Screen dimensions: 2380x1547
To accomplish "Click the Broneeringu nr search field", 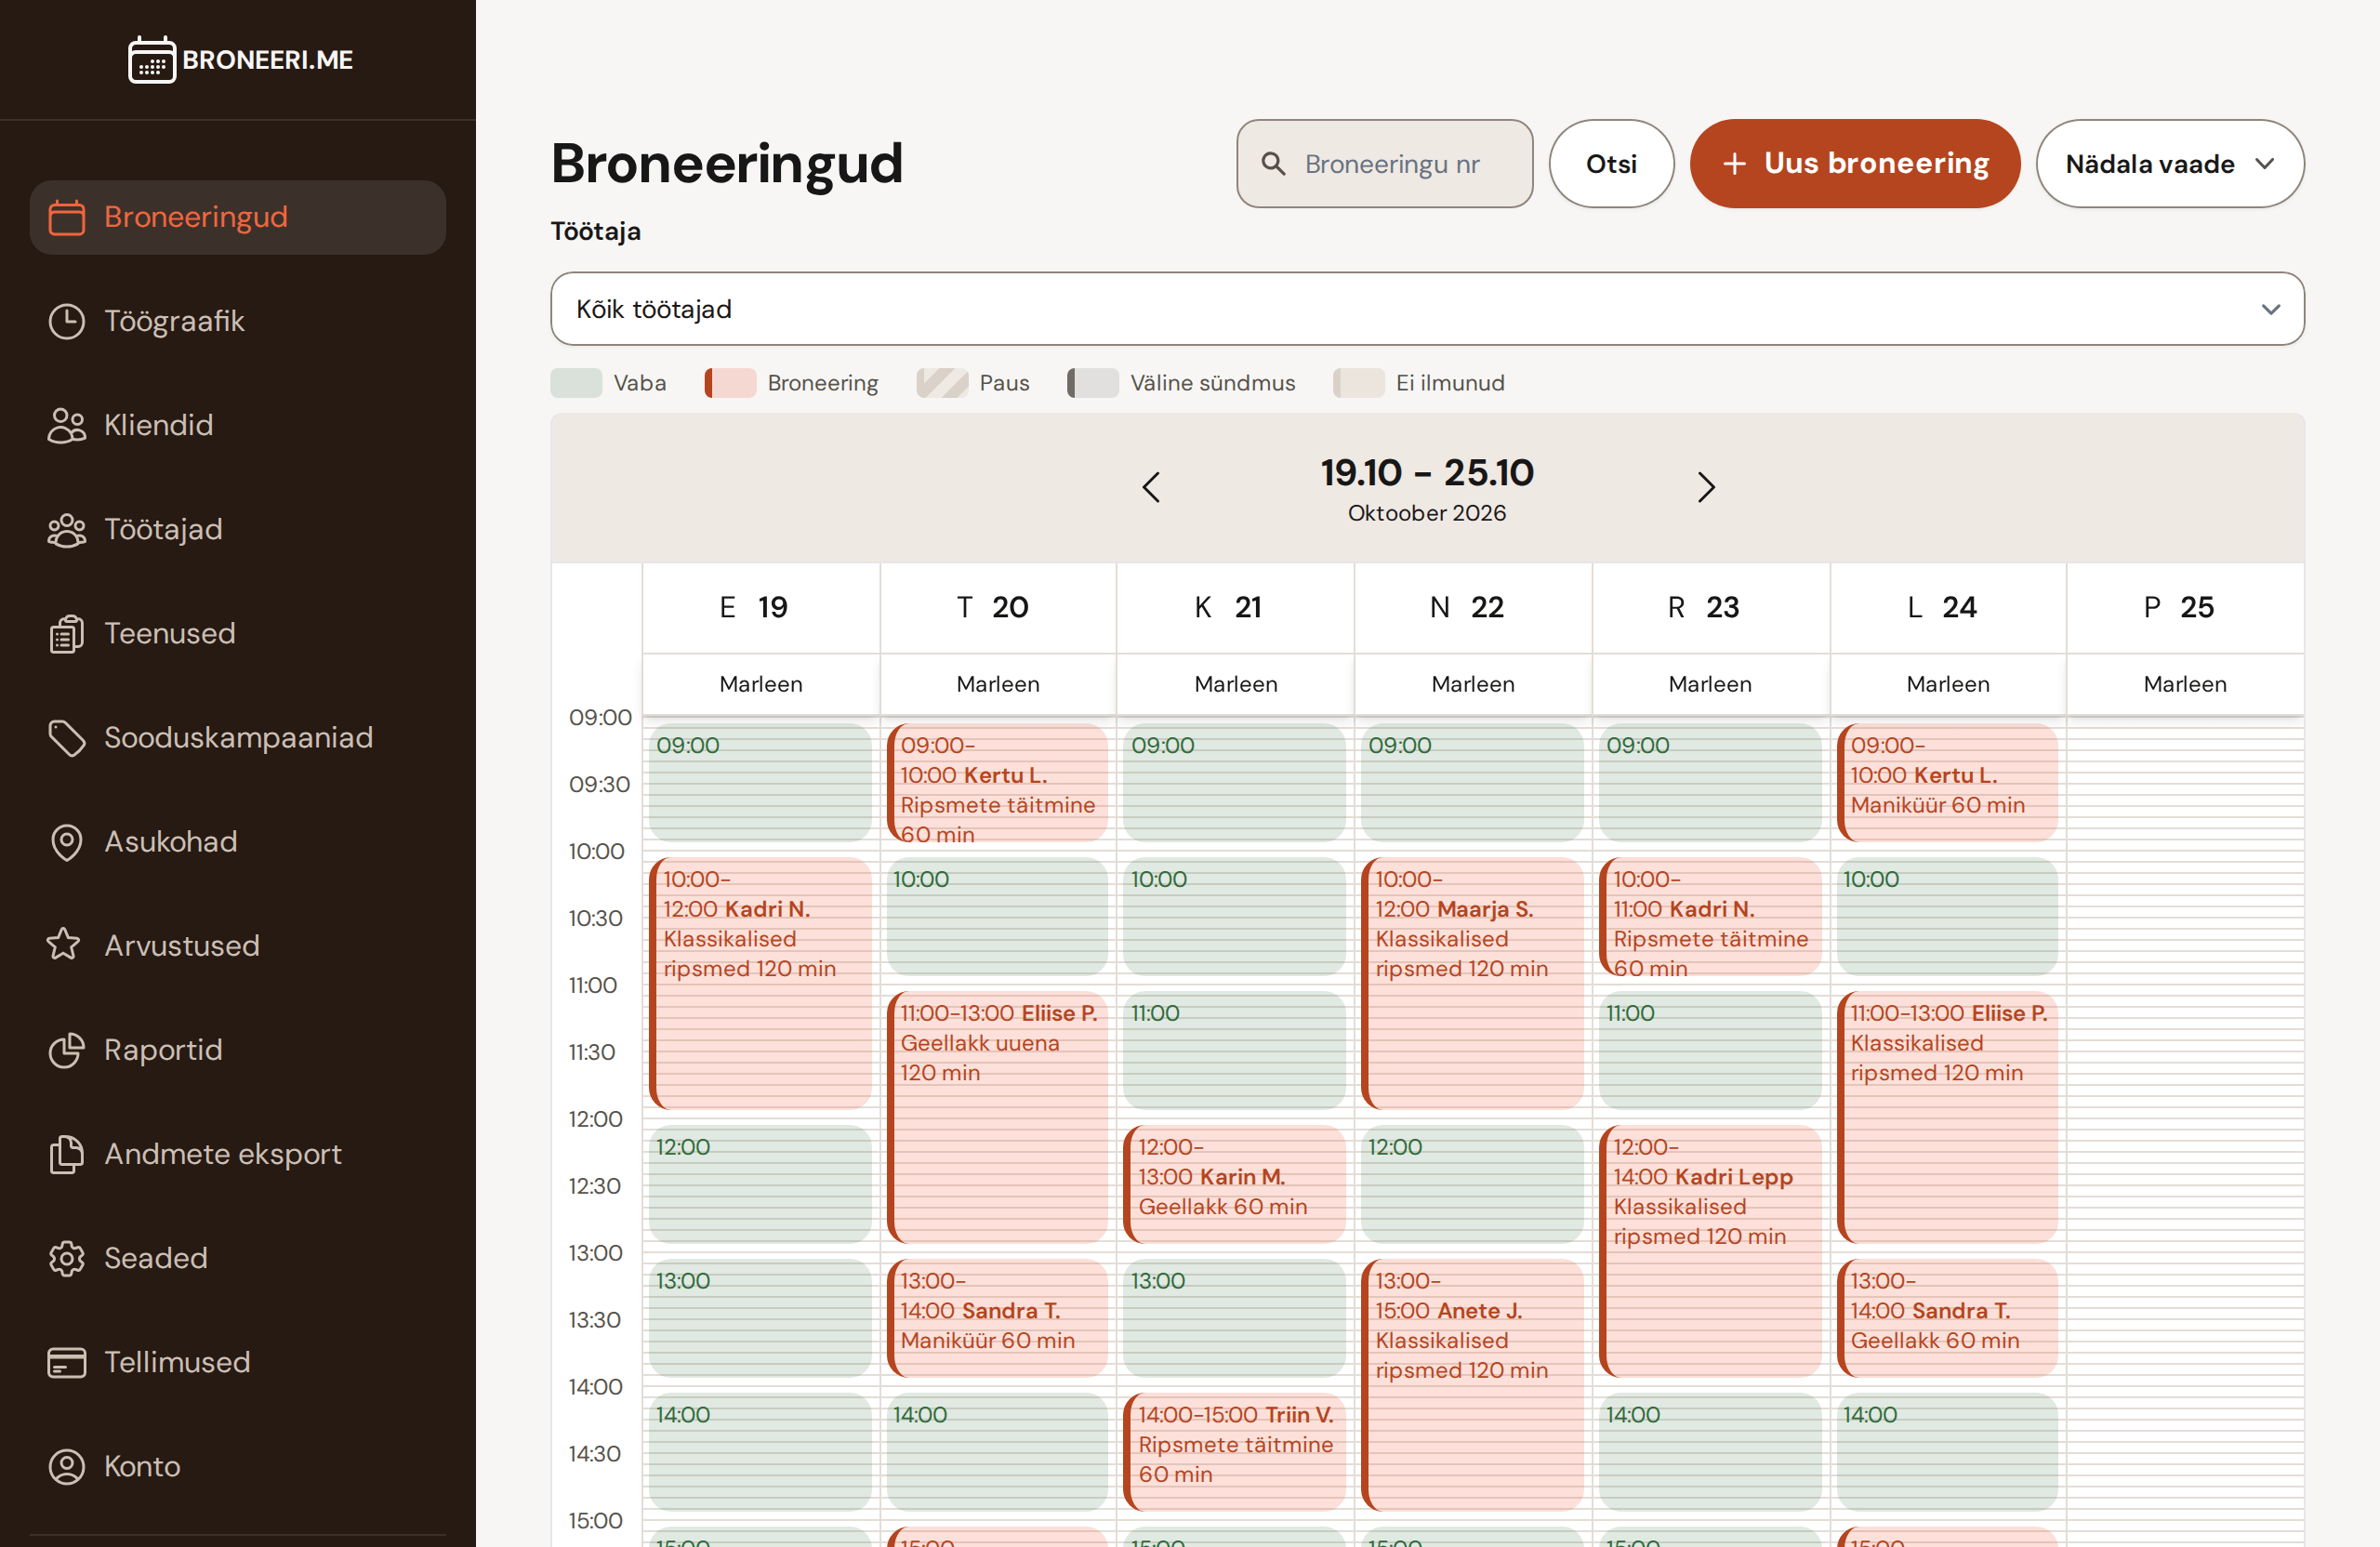I will [x=1384, y=164].
